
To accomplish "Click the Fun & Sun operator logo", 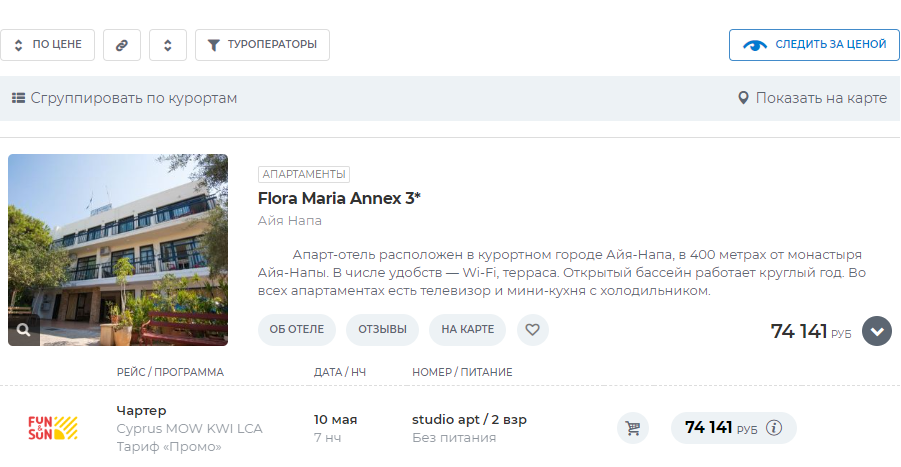I will (x=53, y=429).
